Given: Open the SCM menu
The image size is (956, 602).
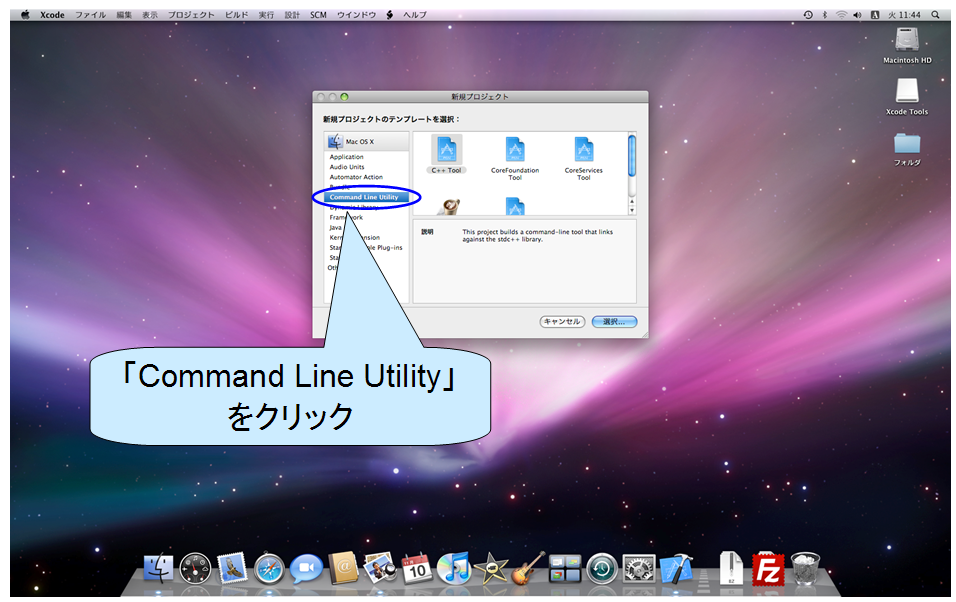Looking at the screenshot, I should (x=318, y=15).
